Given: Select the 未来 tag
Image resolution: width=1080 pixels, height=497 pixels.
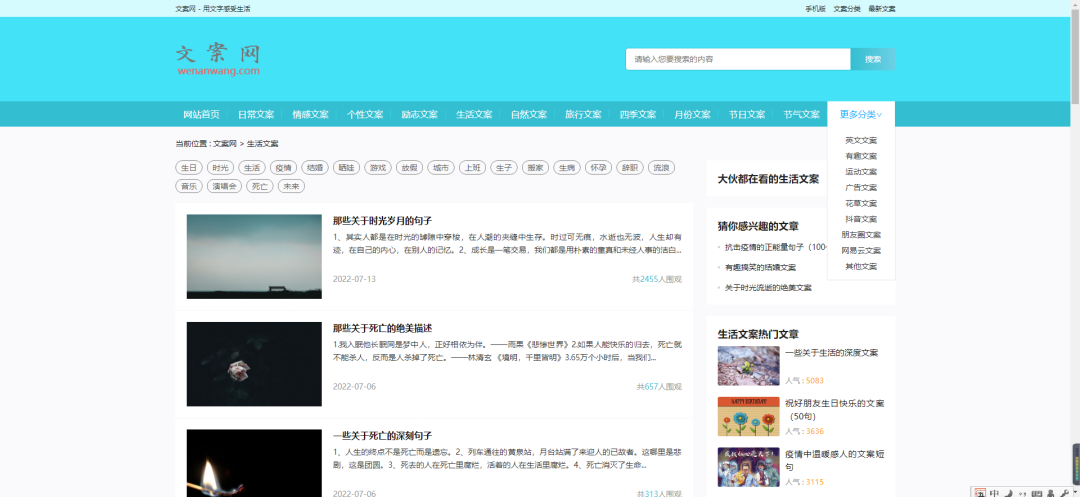Looking at the screenshot, I should tap(291, 186).
